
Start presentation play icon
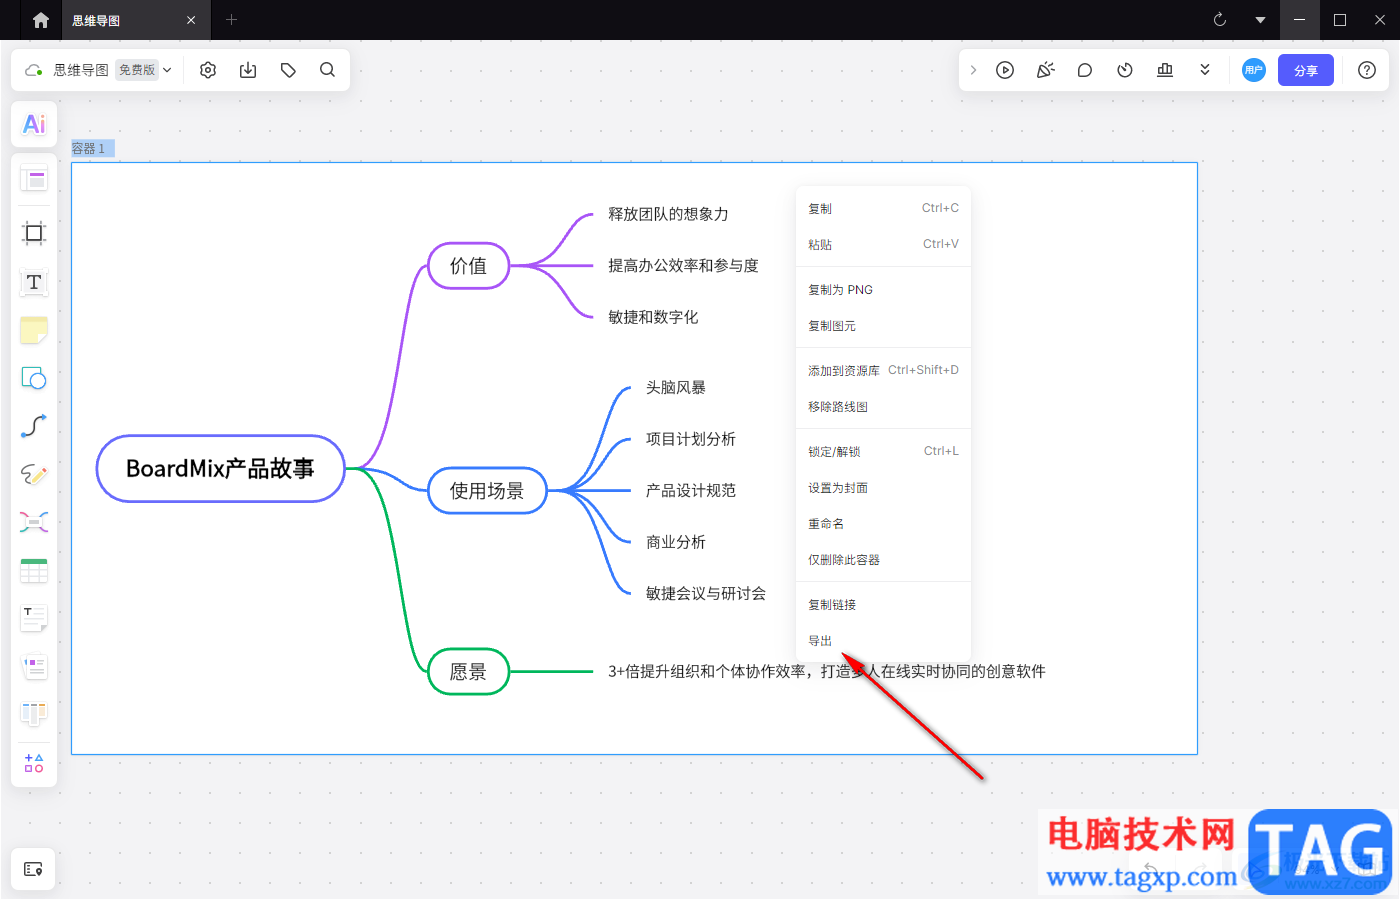(1005, 70)
